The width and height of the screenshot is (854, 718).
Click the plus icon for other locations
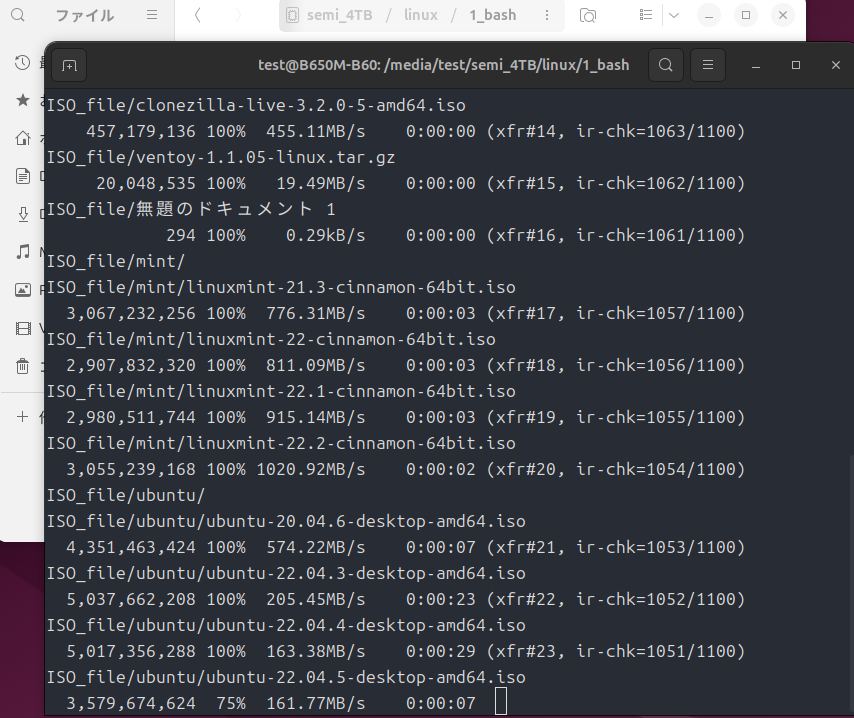pyautogui.click(x=23, y=416)
